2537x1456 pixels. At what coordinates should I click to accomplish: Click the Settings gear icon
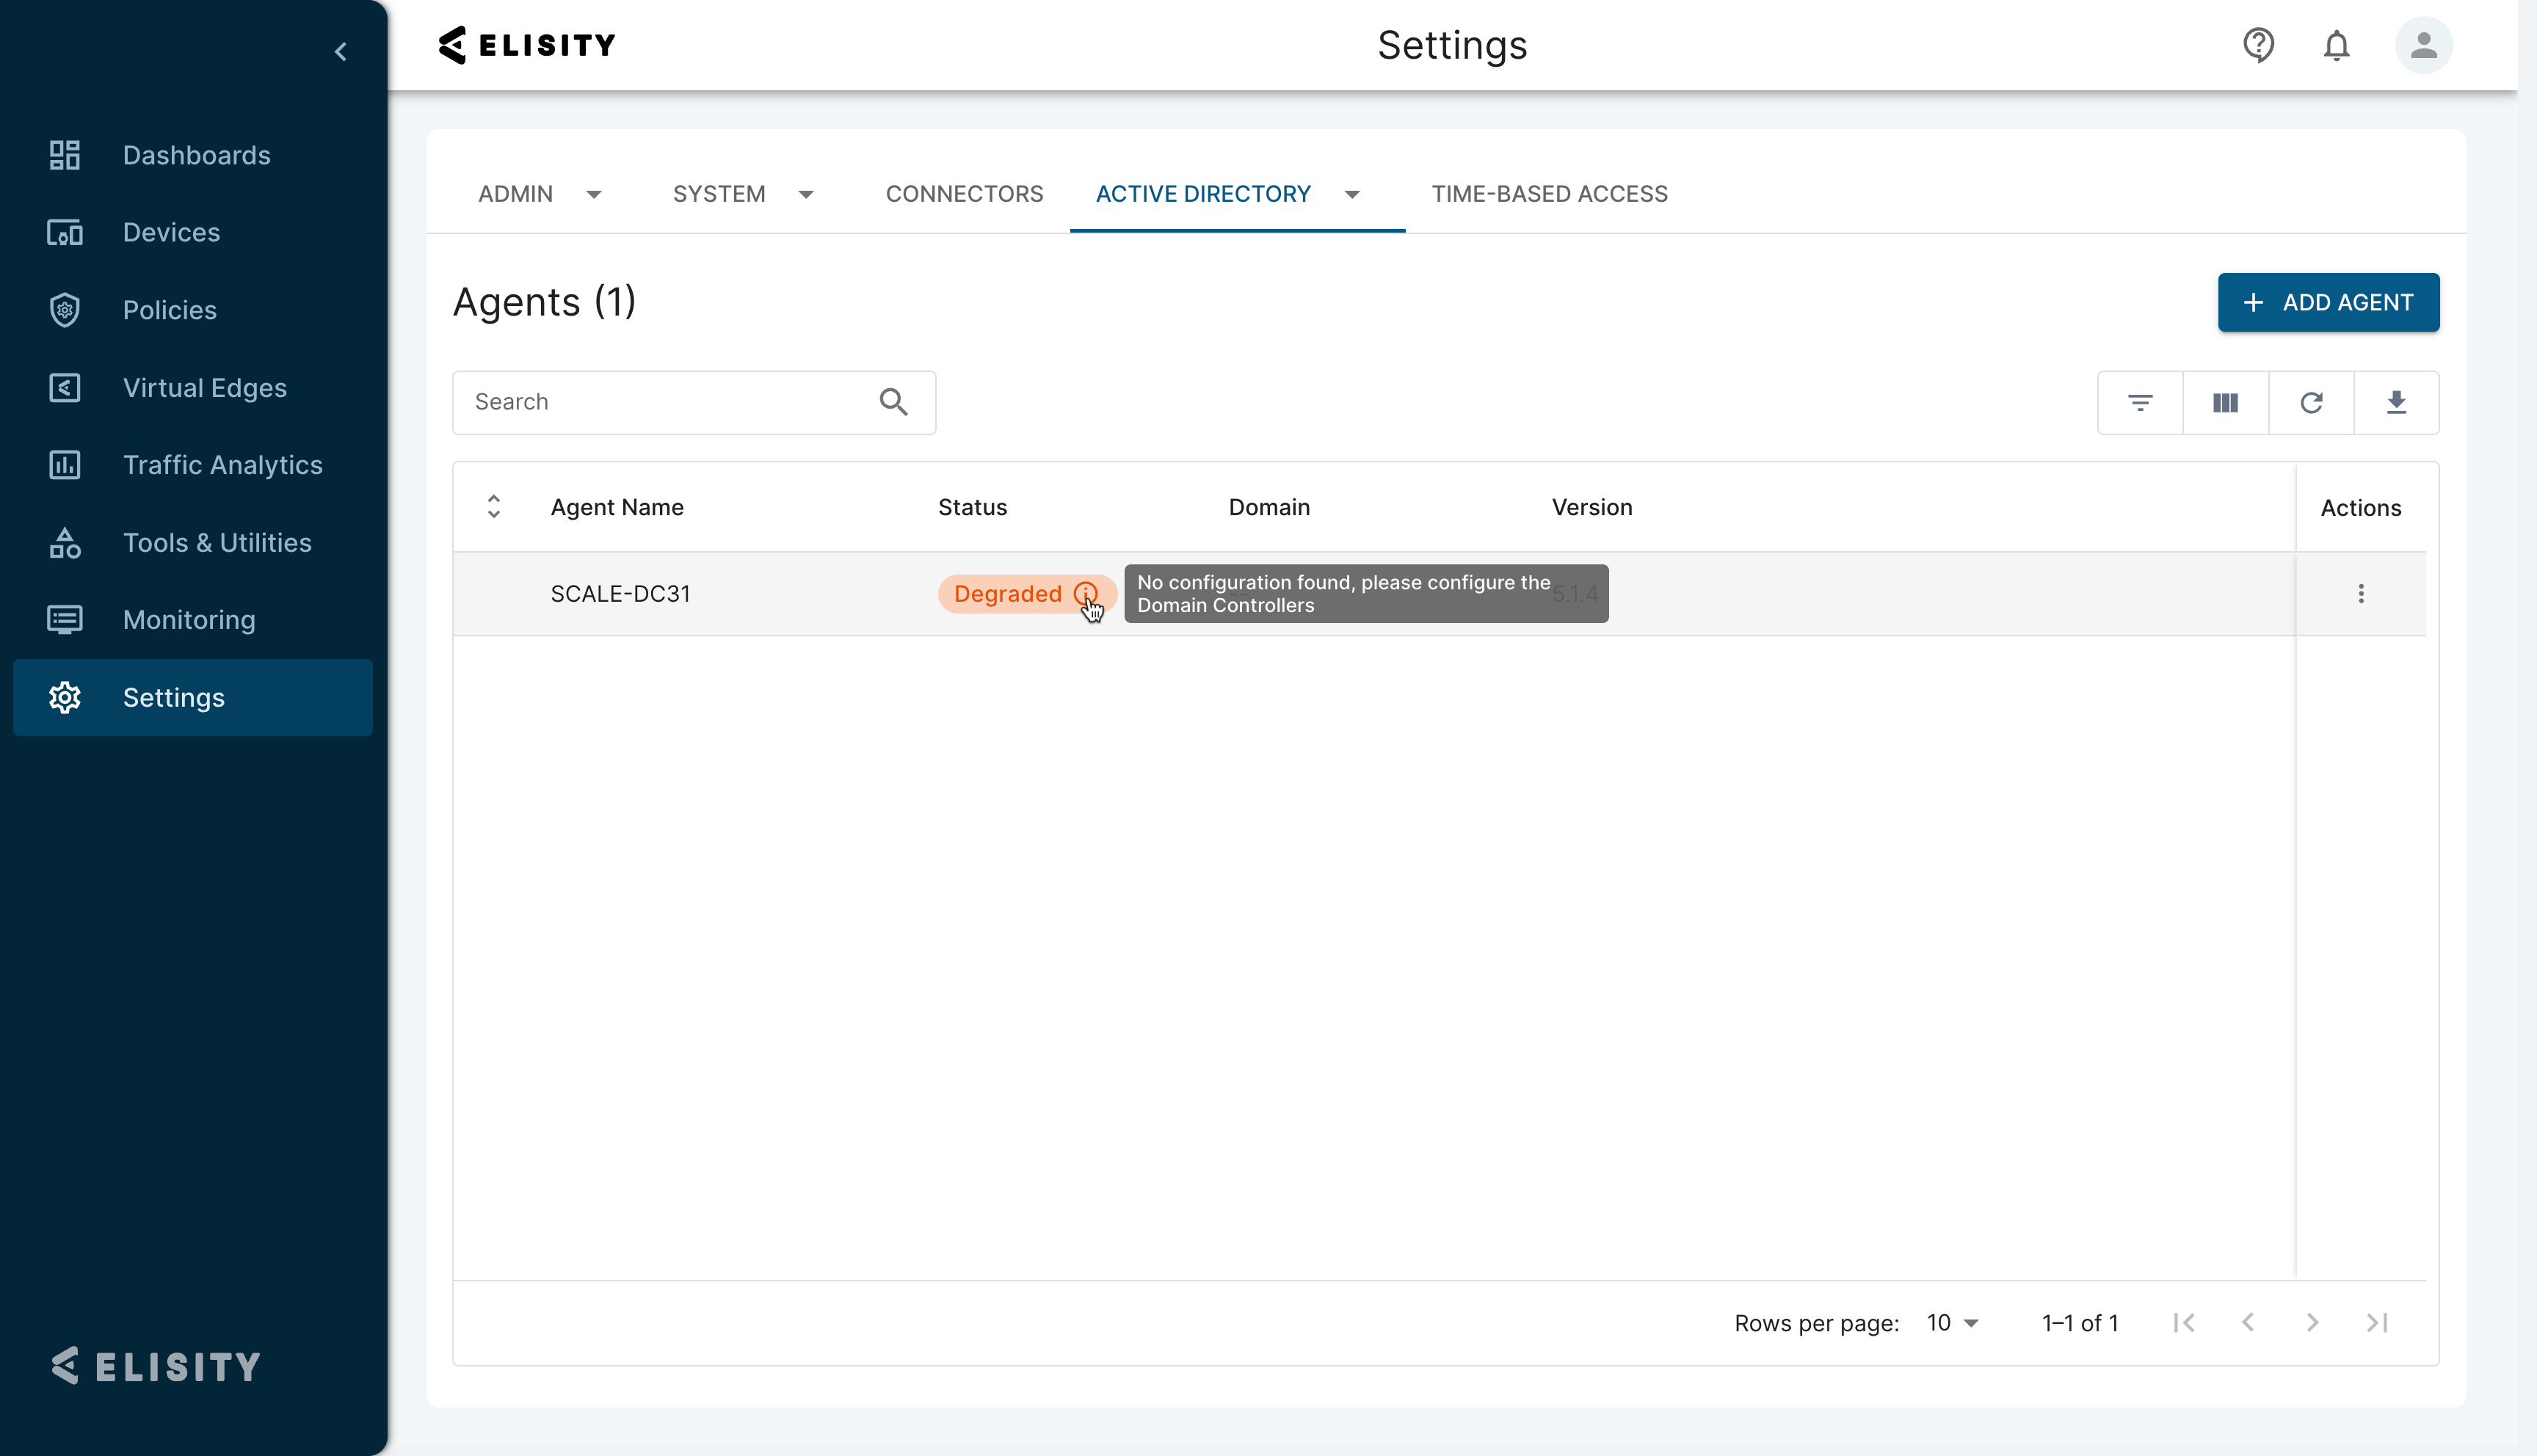pyautogui.click(x=65, y=698)
